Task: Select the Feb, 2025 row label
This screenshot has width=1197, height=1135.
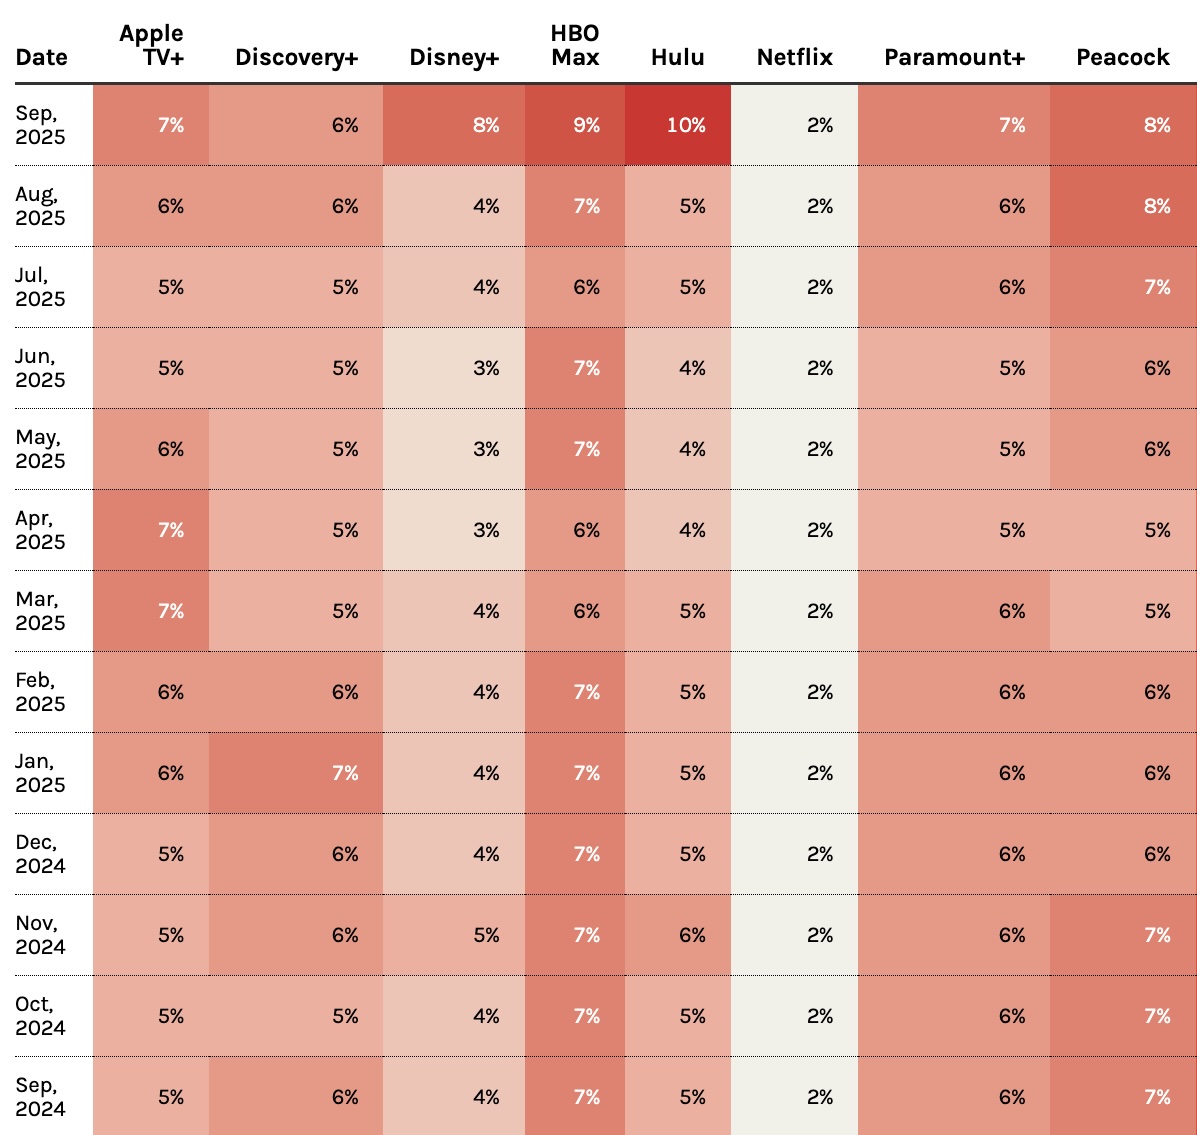Action: [41, 692]
